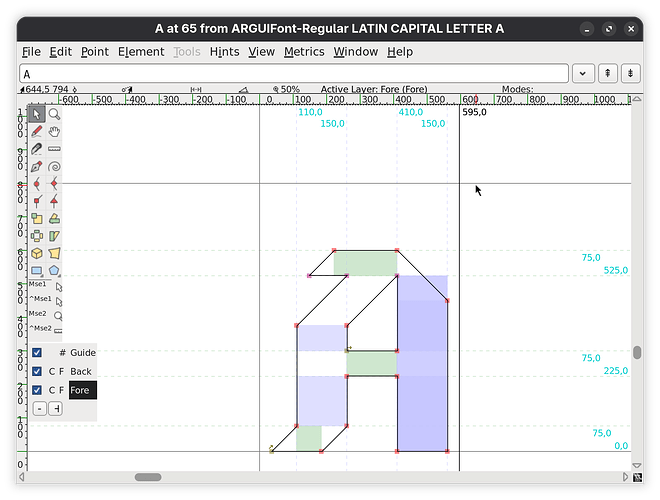Open the glyph name dropdown arrow
This screenshot has height=500, width=660.
[584, 73]
